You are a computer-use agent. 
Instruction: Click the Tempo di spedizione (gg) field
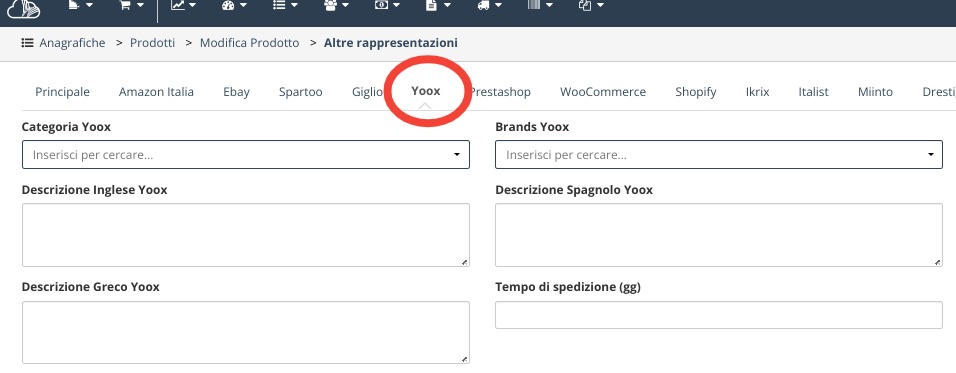pos(719,315)
